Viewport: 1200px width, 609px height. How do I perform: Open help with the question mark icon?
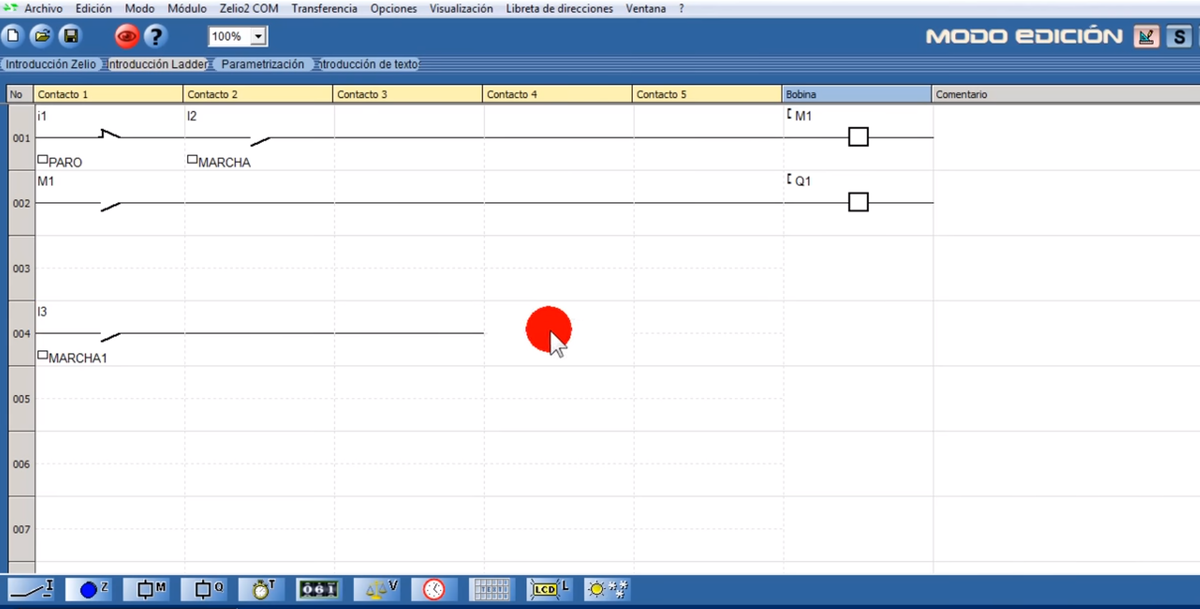click(x=155, y=37)
